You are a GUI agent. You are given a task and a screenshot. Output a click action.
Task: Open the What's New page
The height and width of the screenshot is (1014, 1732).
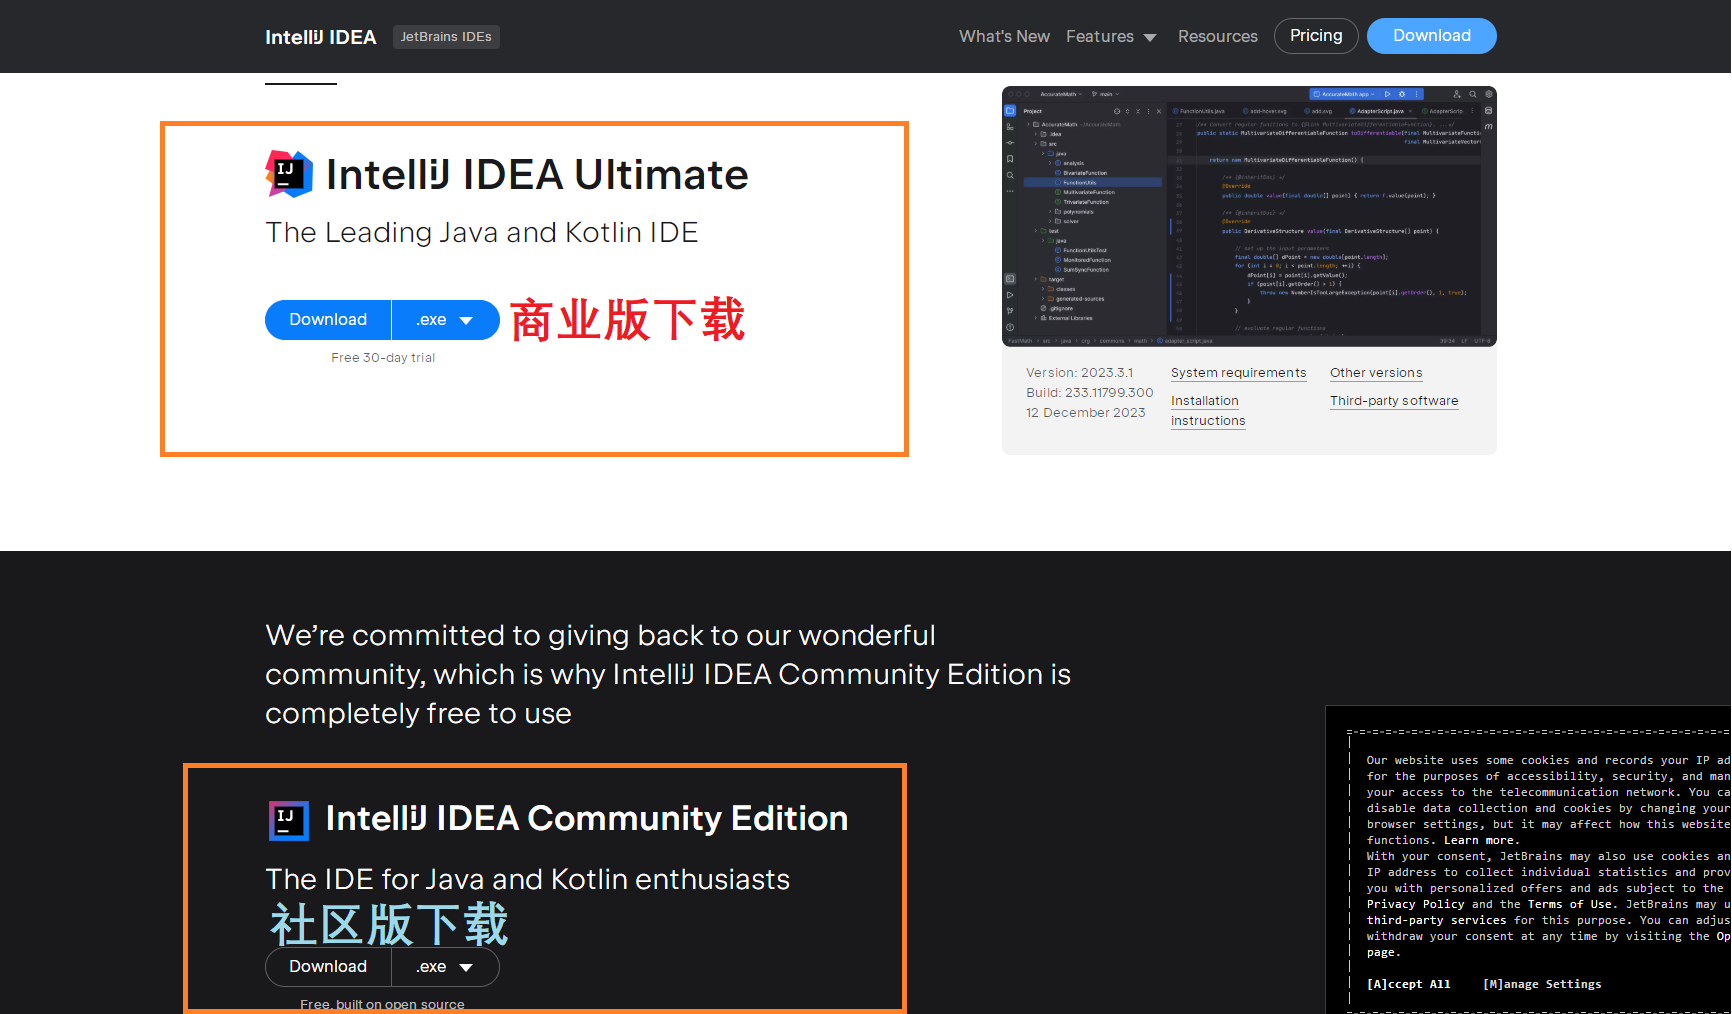coord(1004,36)
